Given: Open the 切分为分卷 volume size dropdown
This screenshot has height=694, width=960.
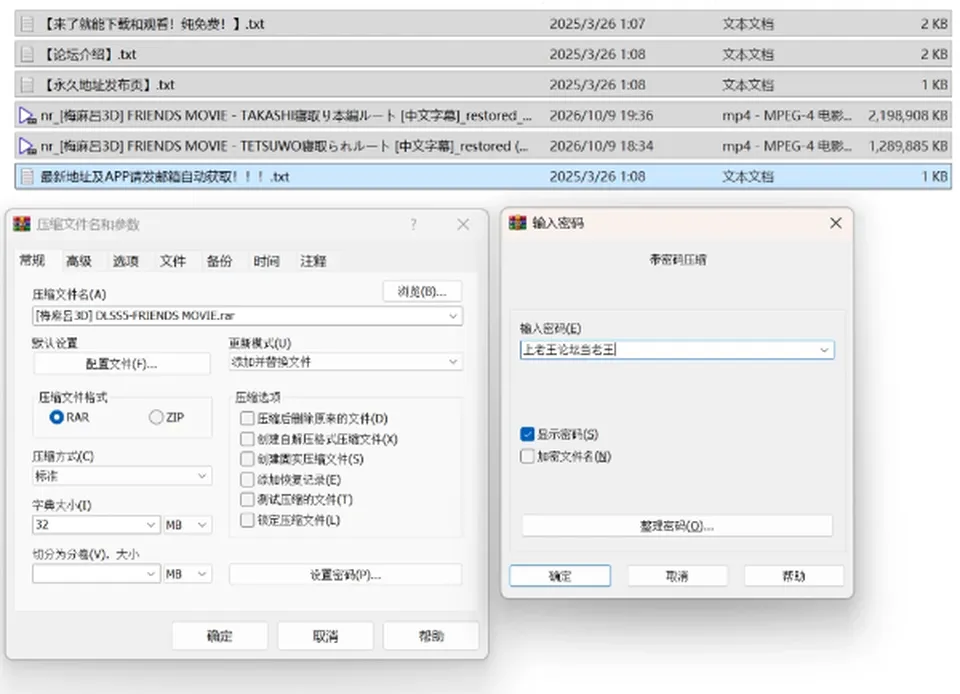Looking at the screenshot, I should [x=151, y=574].
